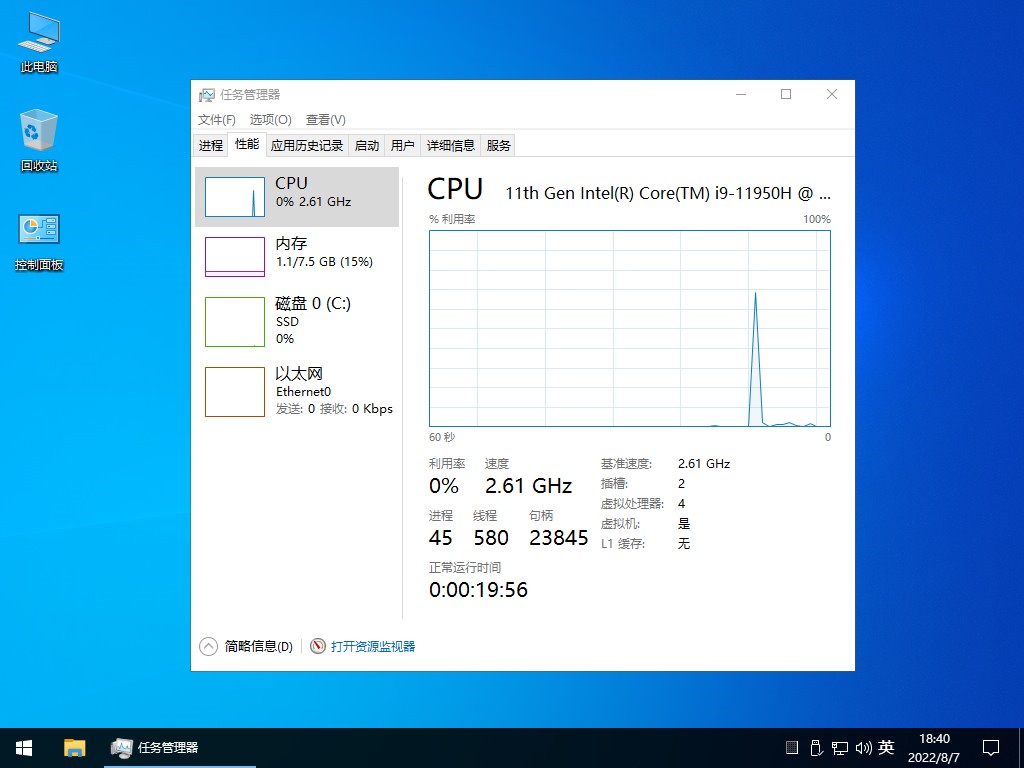The image size is (1024, 768).
Task: Open 打开资源监视器 resource monitor link
Action: click(x=372, y=646)
